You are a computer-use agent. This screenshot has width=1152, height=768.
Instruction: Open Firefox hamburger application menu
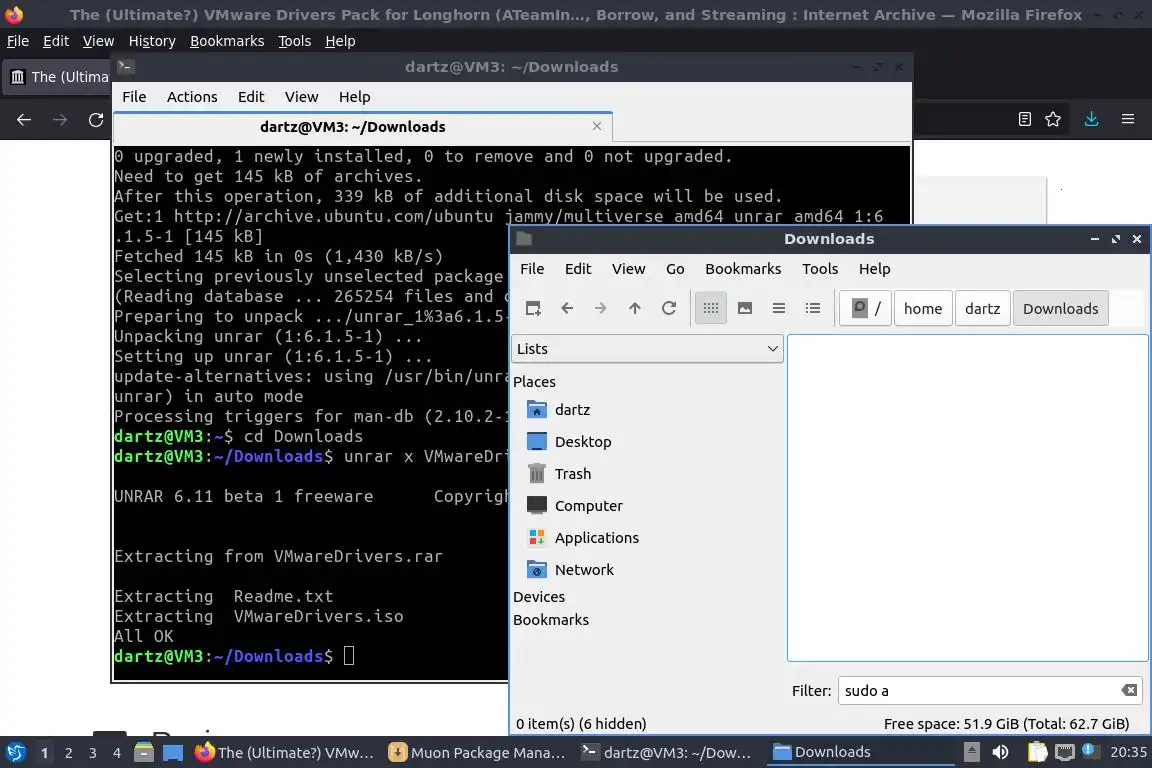point(1128,119)
